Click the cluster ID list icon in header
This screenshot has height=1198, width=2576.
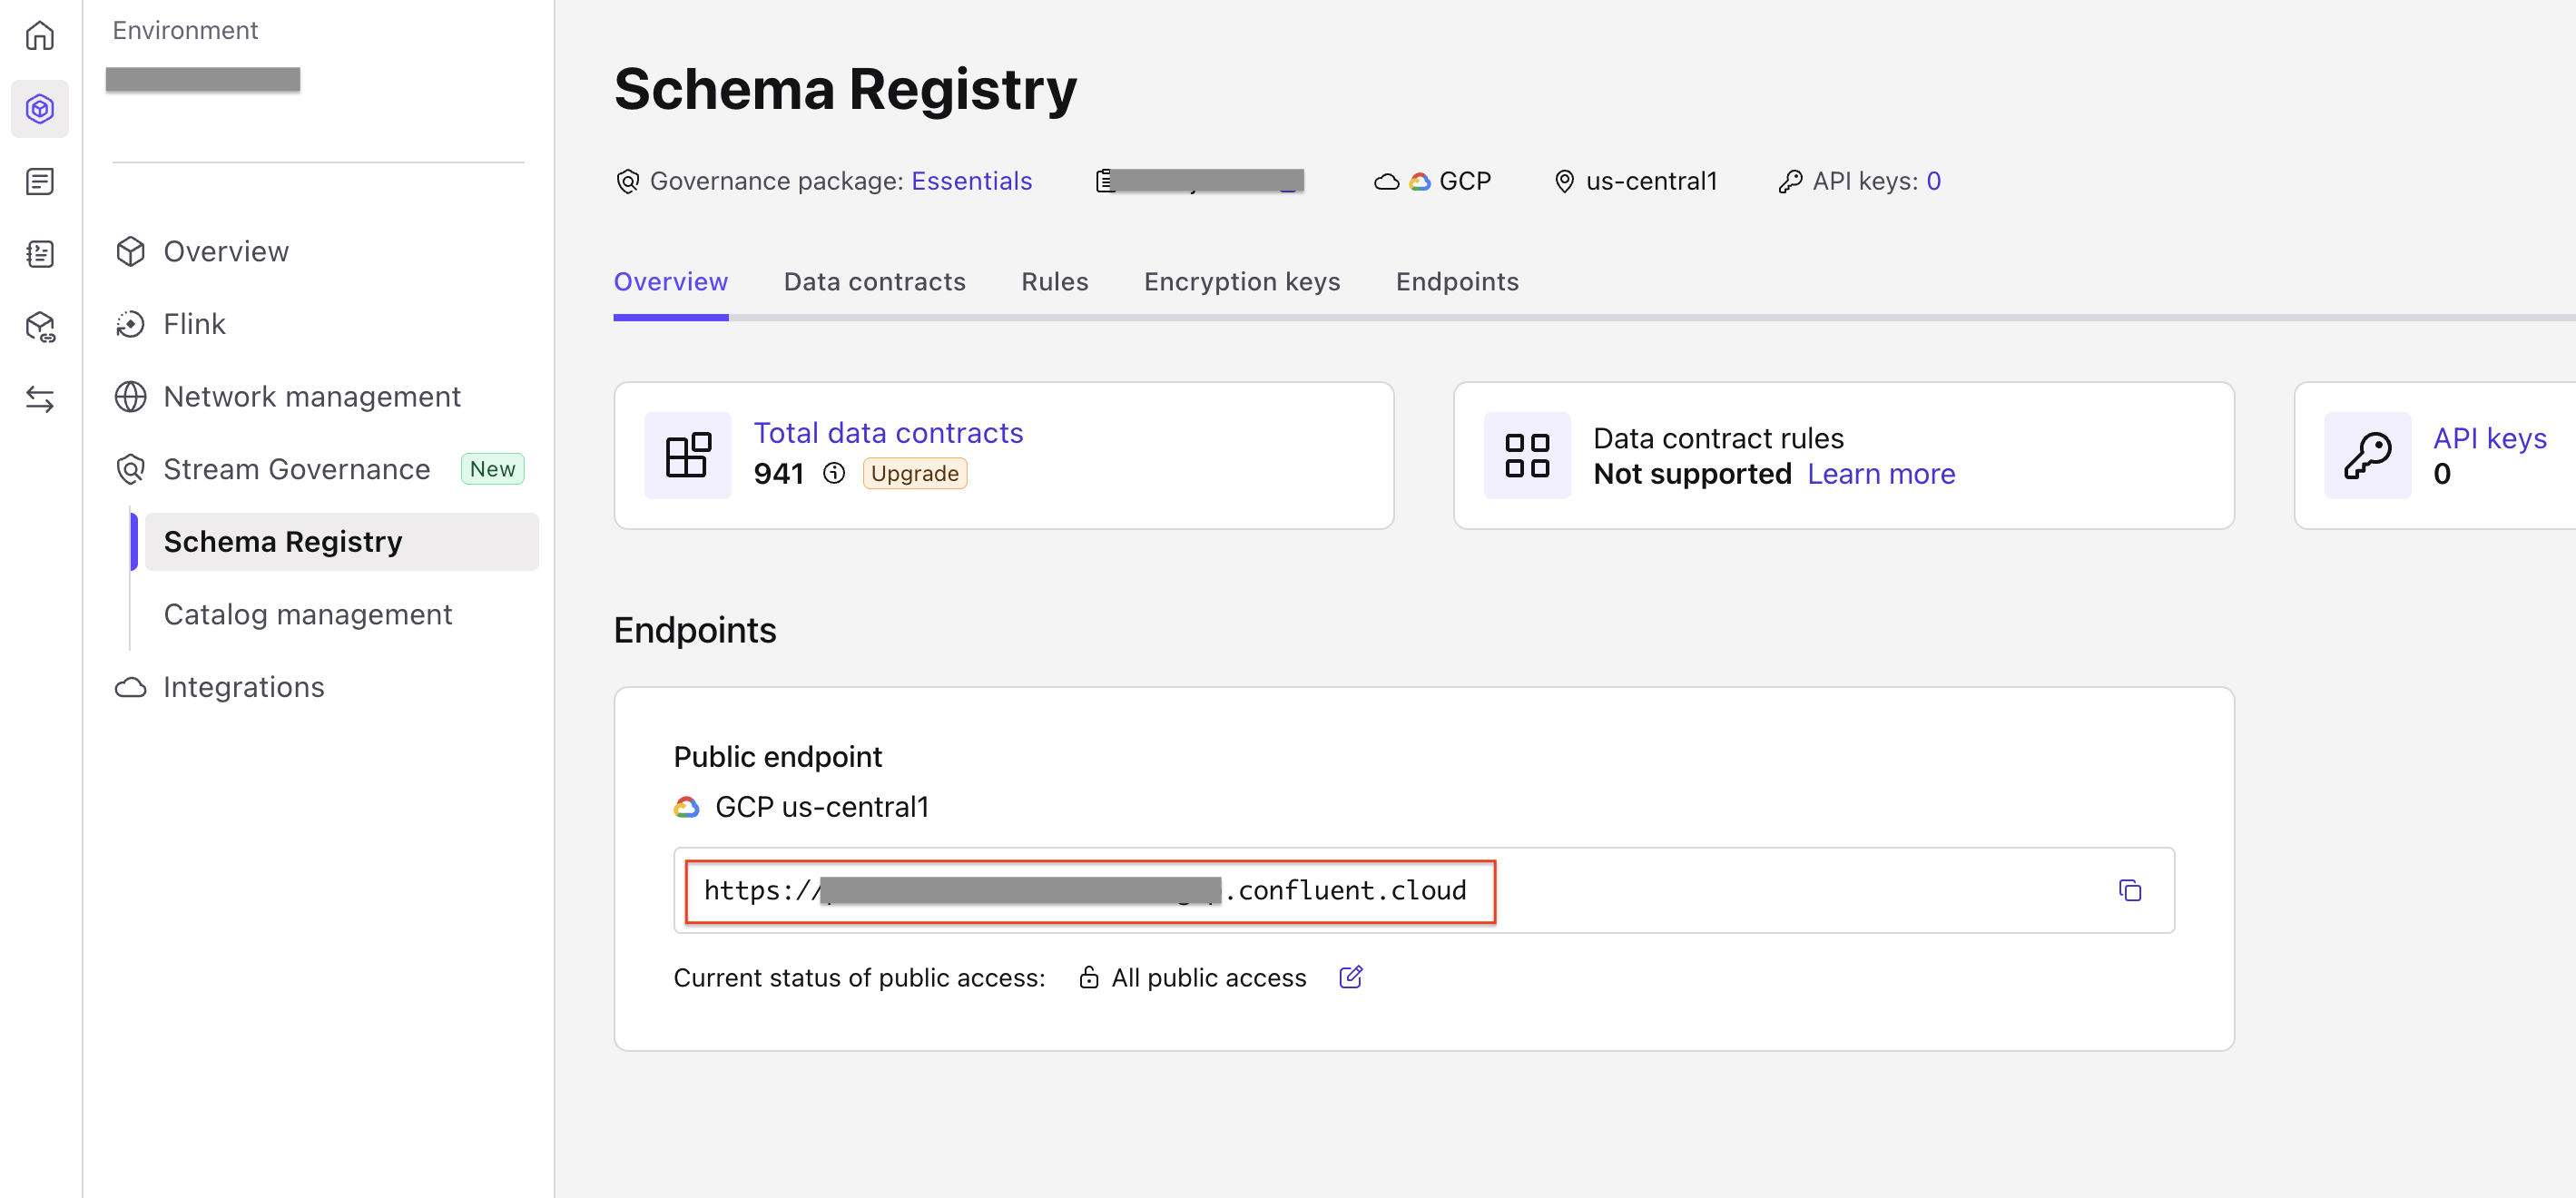[1104, 181]
